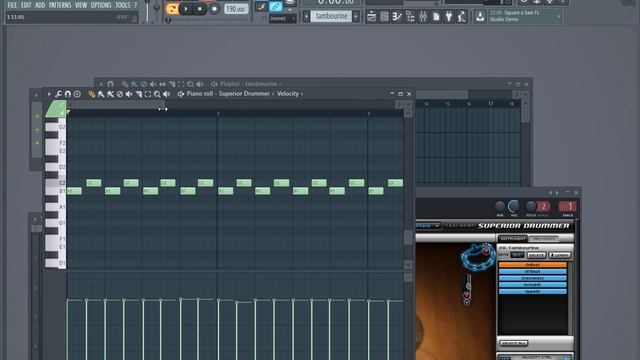Select the orange top articulation entry
The height and width of the screenshot is (360, 640).
[x=533, y=265]
